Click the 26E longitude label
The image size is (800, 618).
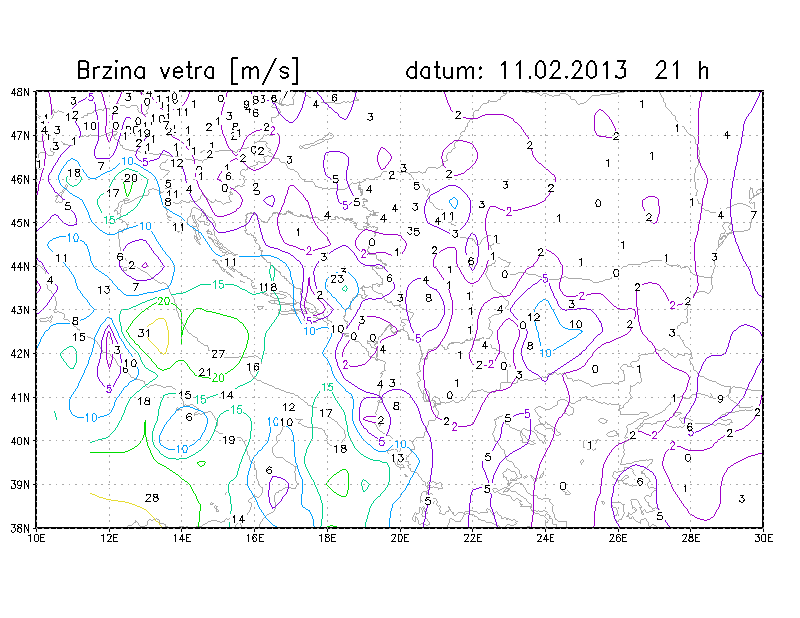618,538
